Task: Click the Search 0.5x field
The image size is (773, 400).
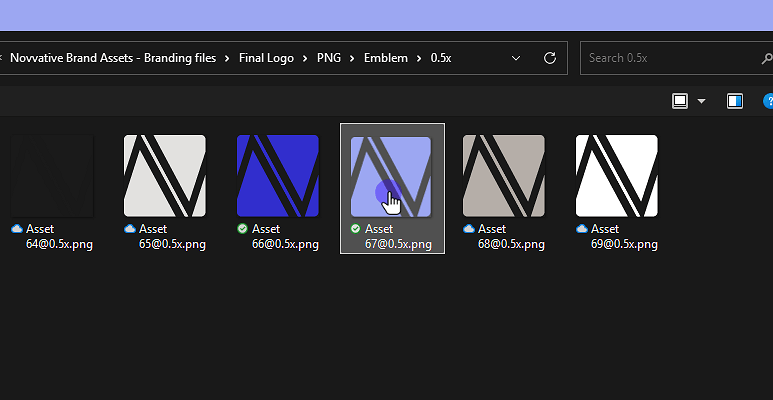Action: click(676, 58)
